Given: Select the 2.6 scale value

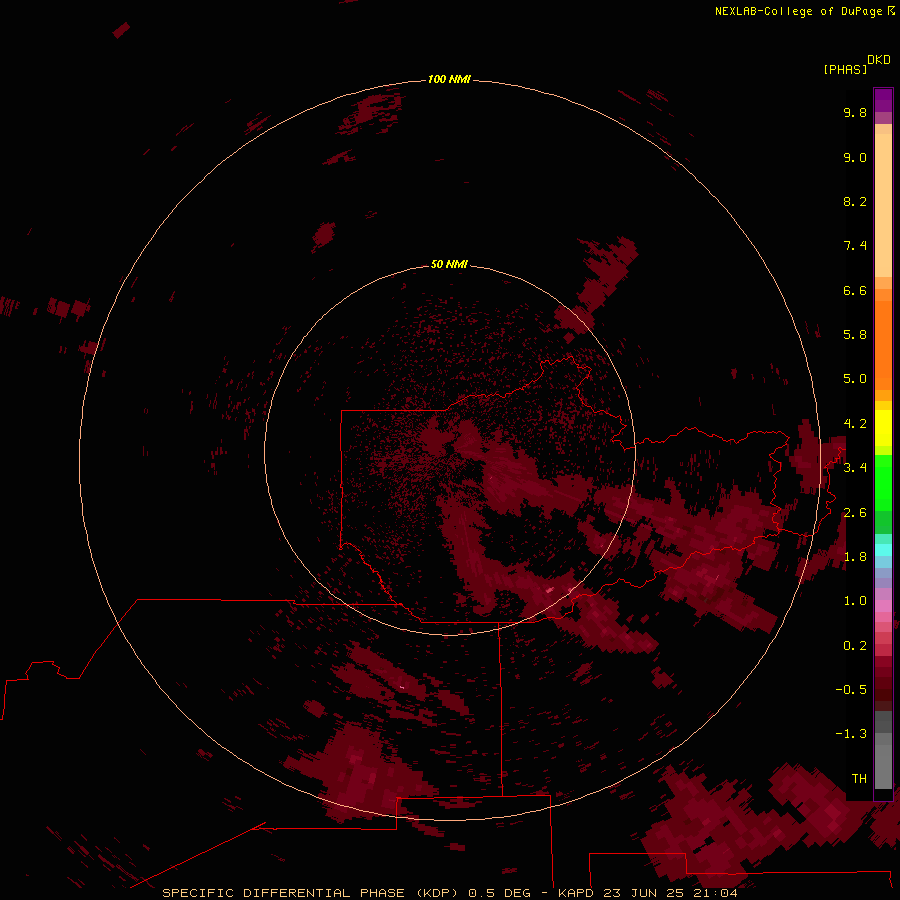Looking at the screenshot, I should (855, 513).
